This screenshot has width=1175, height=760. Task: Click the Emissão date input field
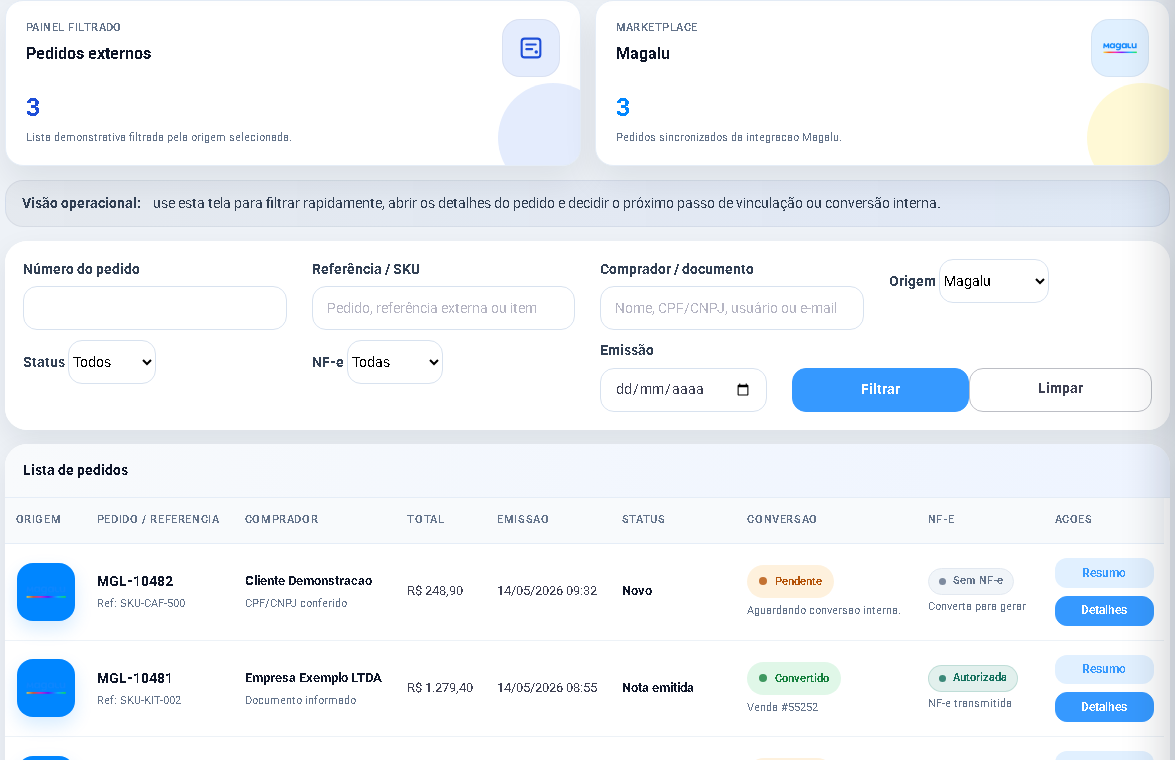click(683, 390)
